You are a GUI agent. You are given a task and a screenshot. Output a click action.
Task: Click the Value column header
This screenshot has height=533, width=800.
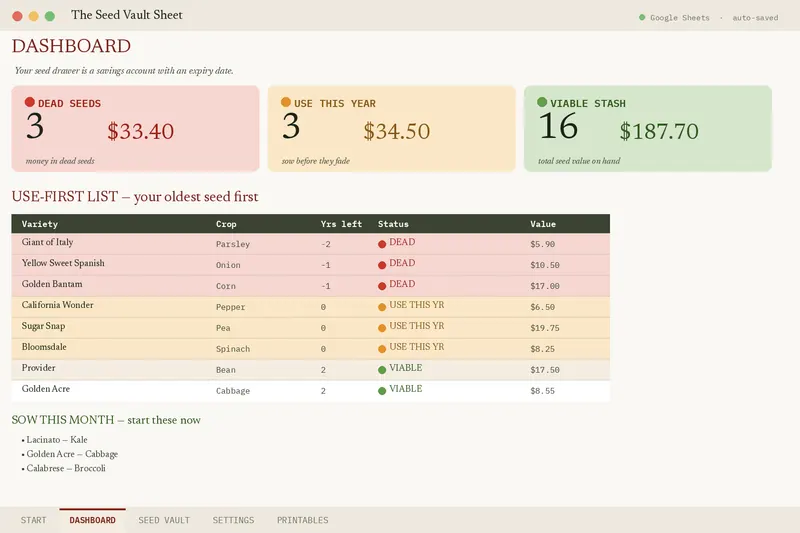coord(543,224)
